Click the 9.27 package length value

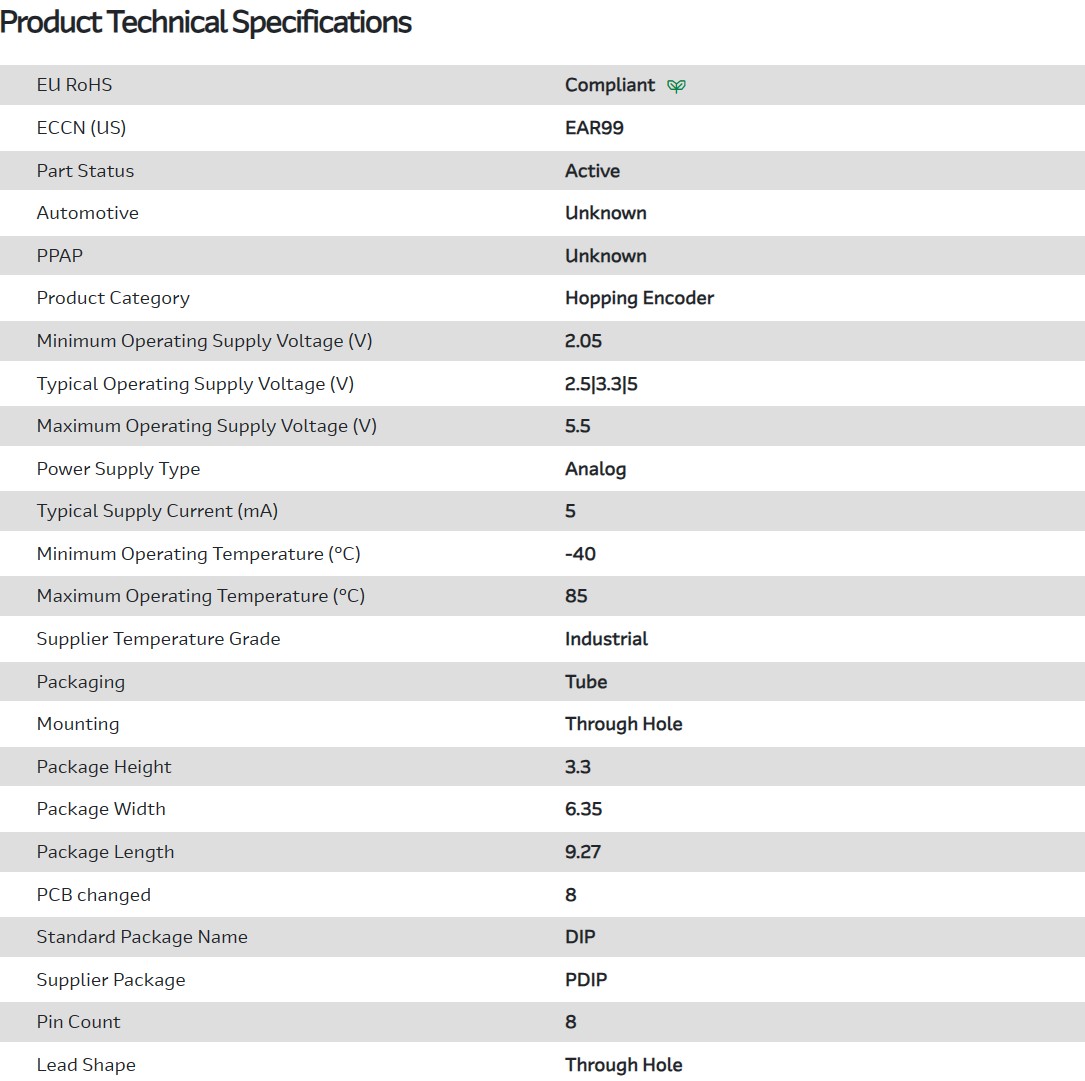pyautogui.click(x=583, y=852)
